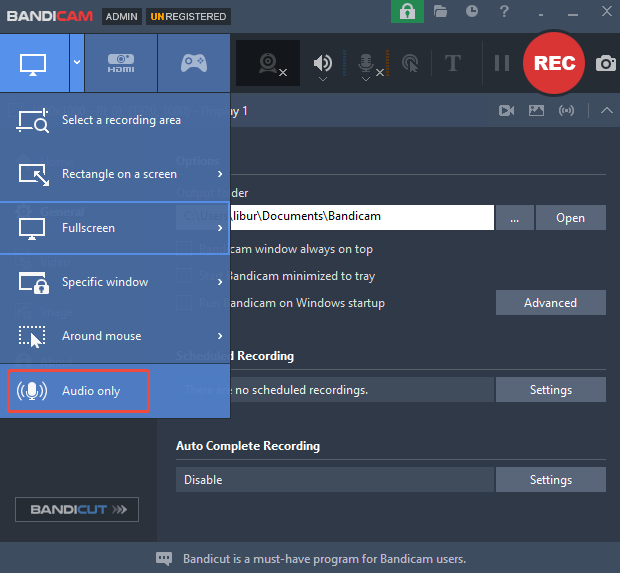620x573 pixels.
Task: Click the output folder path field
Action: coord(335,217)
